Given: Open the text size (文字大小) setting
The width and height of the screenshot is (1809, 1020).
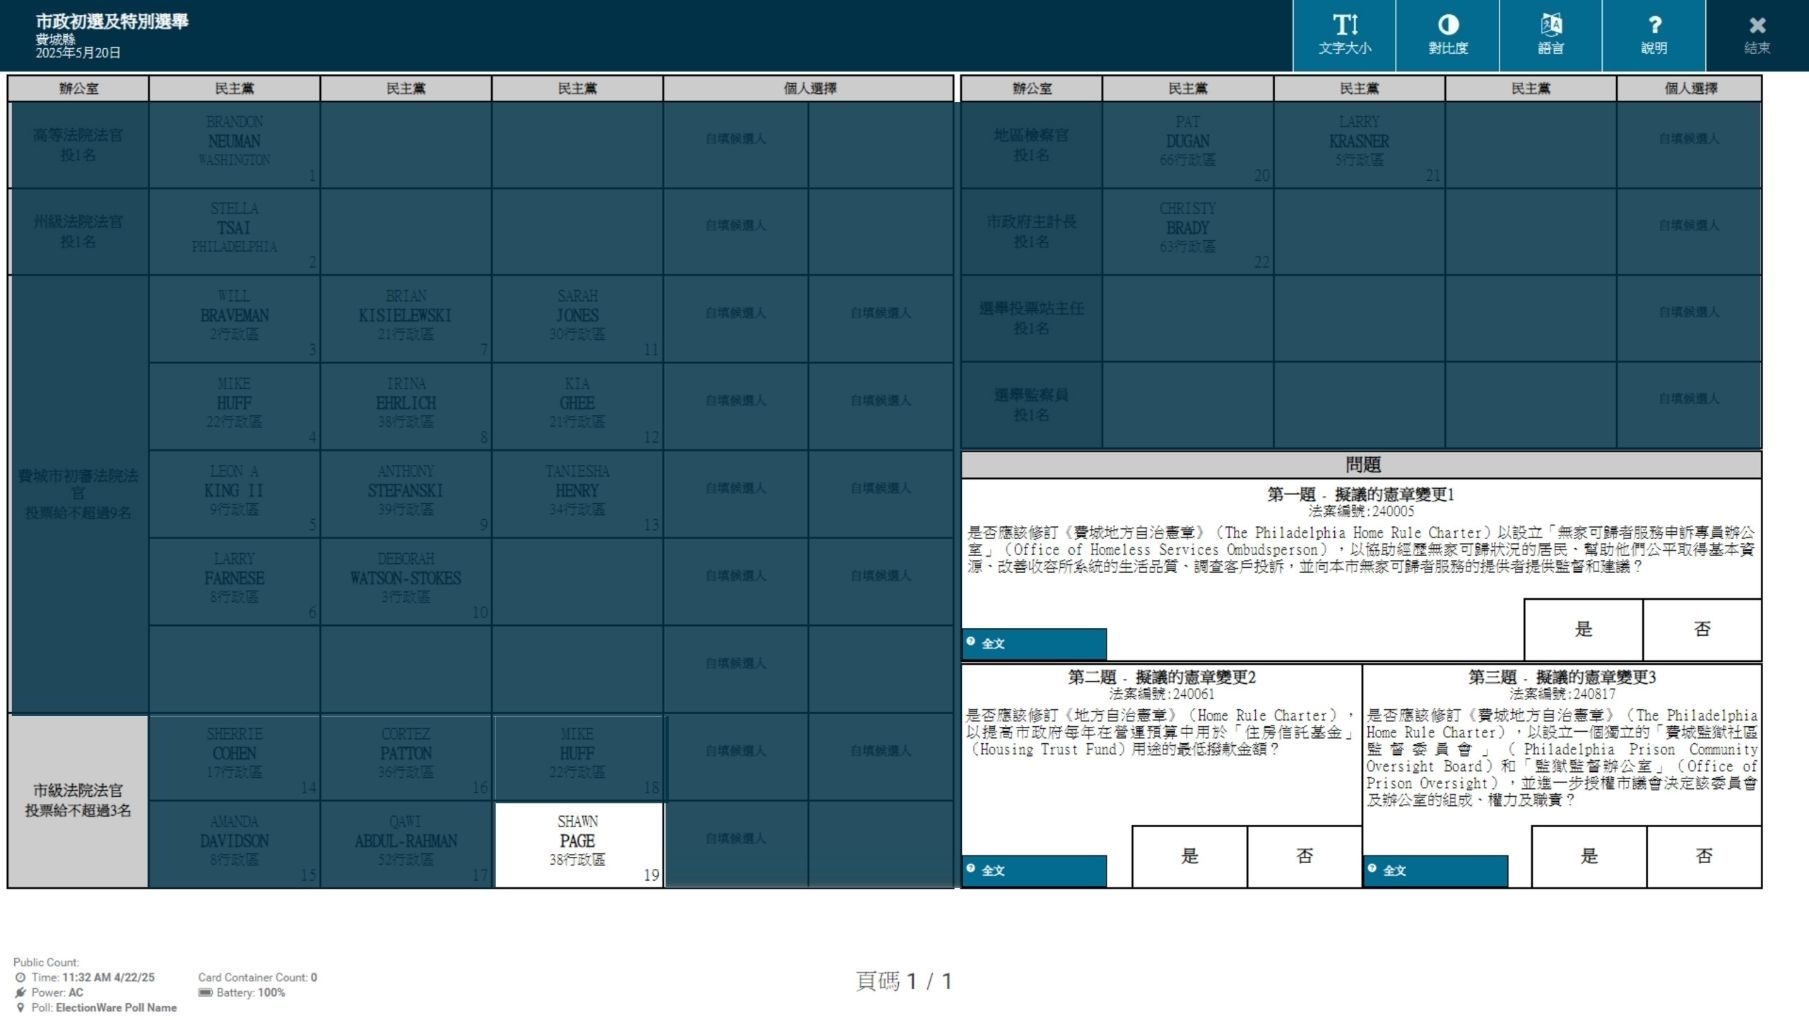Looking at the screenshot, I should click(1344, 35).
